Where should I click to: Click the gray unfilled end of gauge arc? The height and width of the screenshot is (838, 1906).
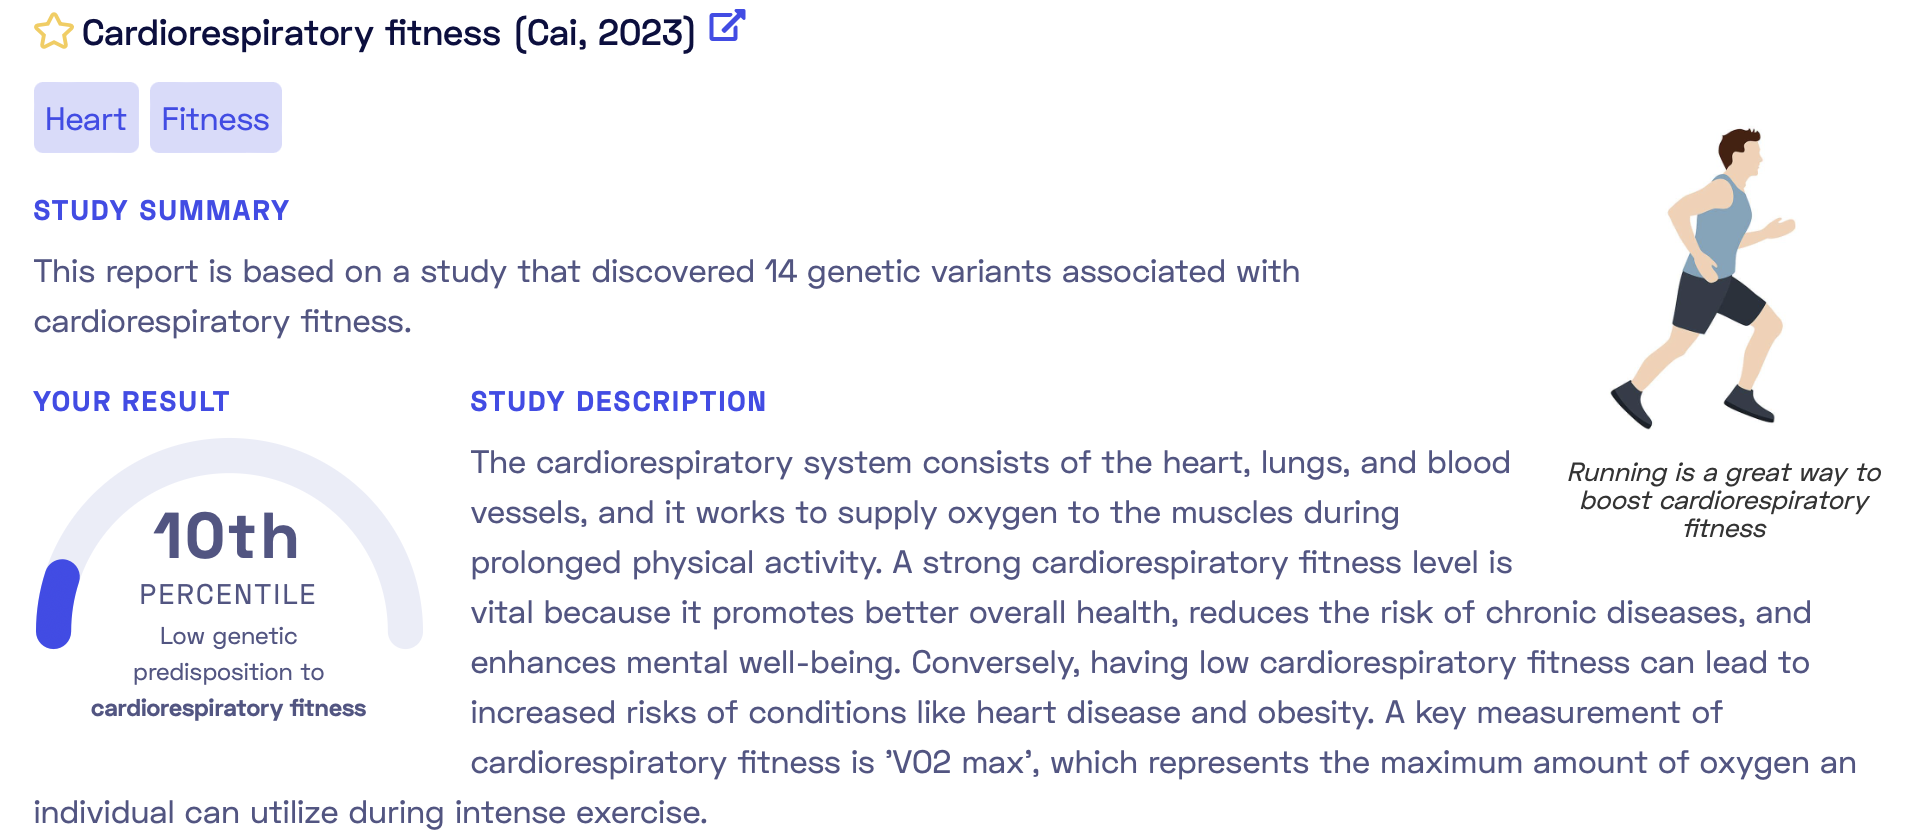404,628
